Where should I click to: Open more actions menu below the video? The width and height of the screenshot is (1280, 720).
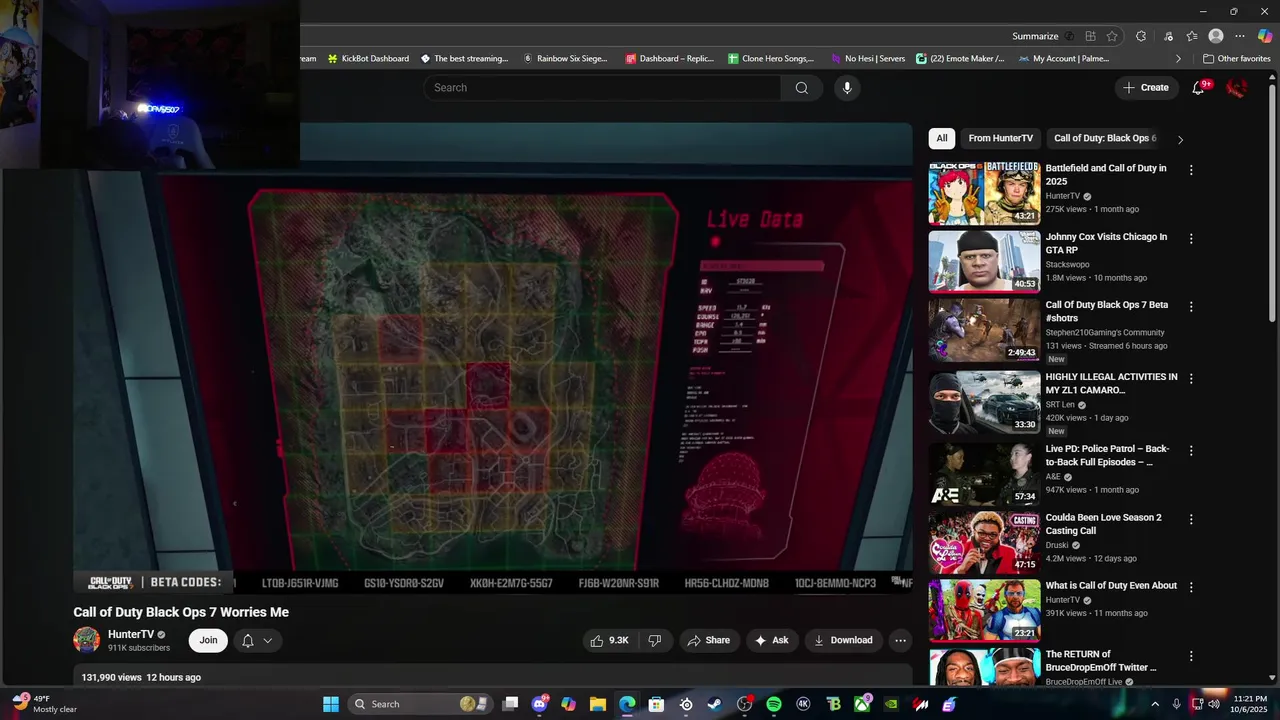[900, 640]
